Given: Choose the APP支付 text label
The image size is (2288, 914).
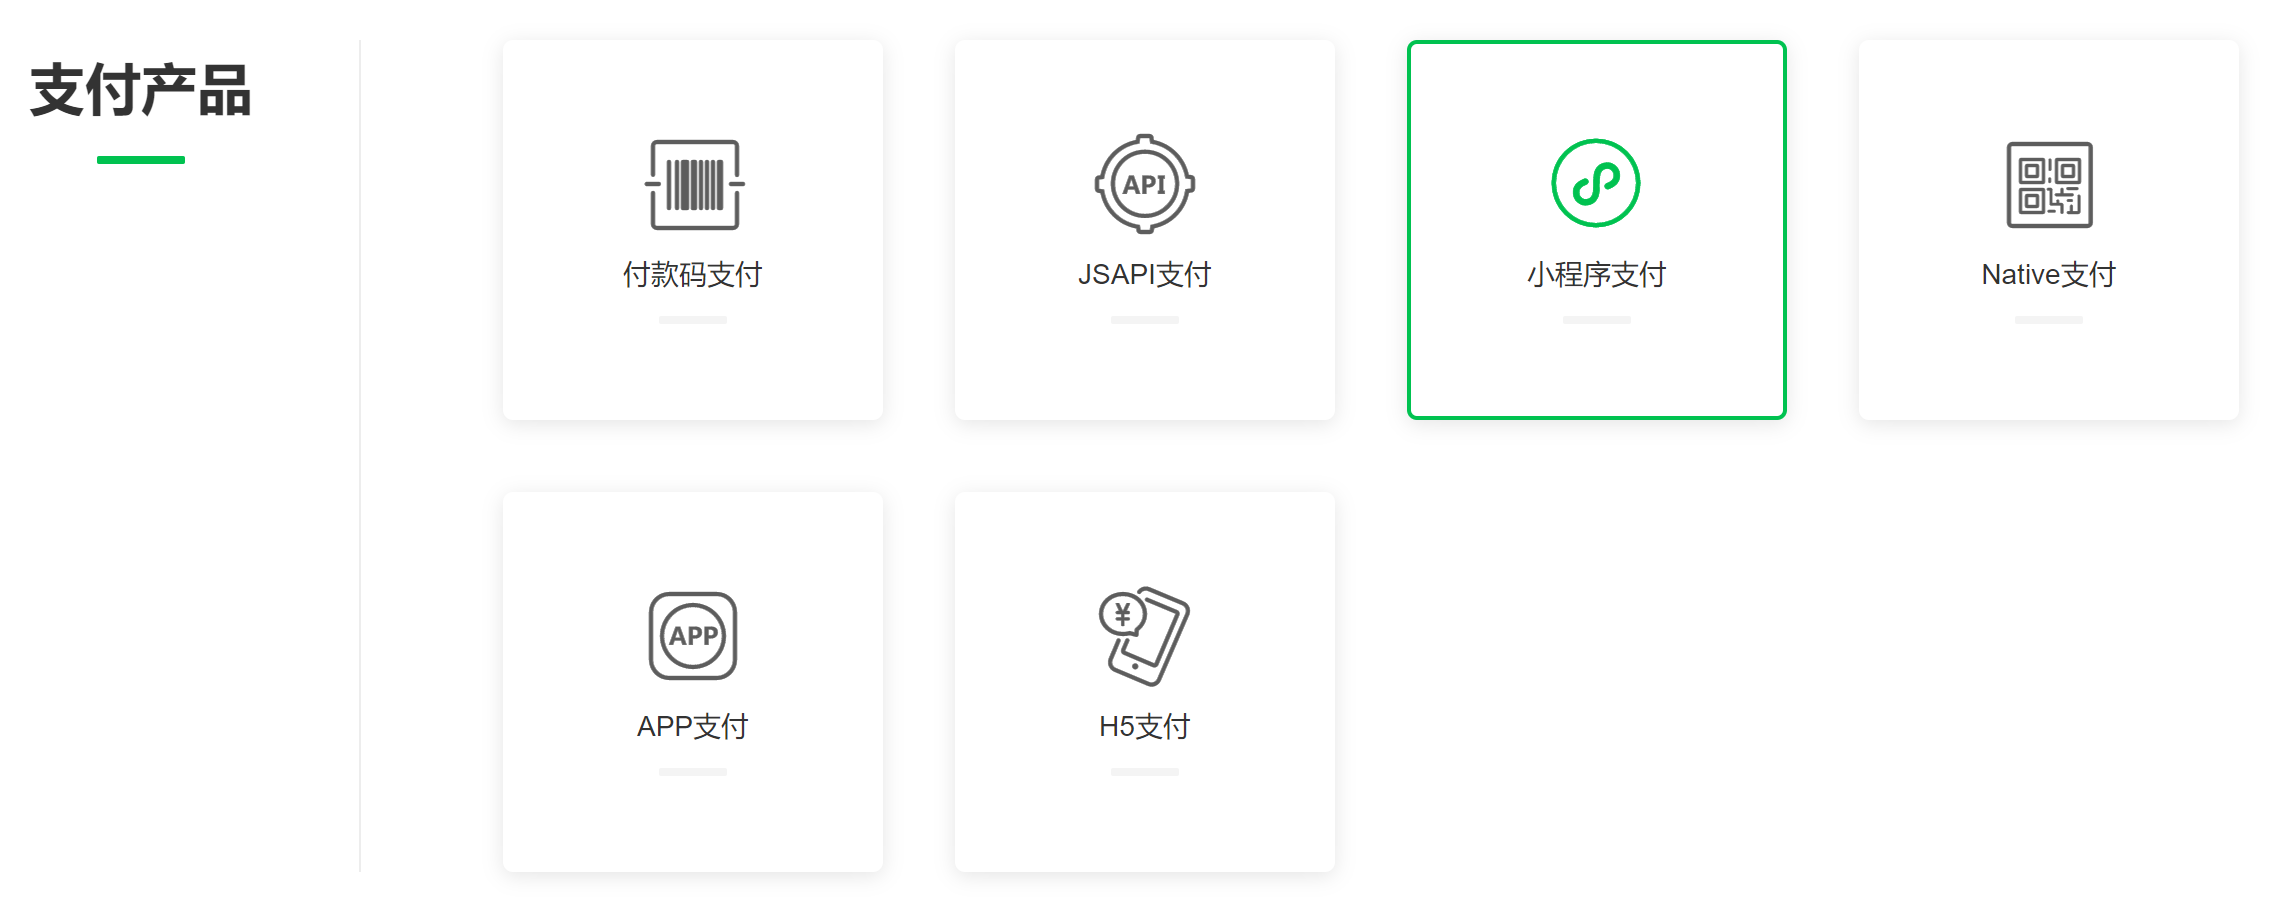Looking at the screenshot, I should (693, 726).
